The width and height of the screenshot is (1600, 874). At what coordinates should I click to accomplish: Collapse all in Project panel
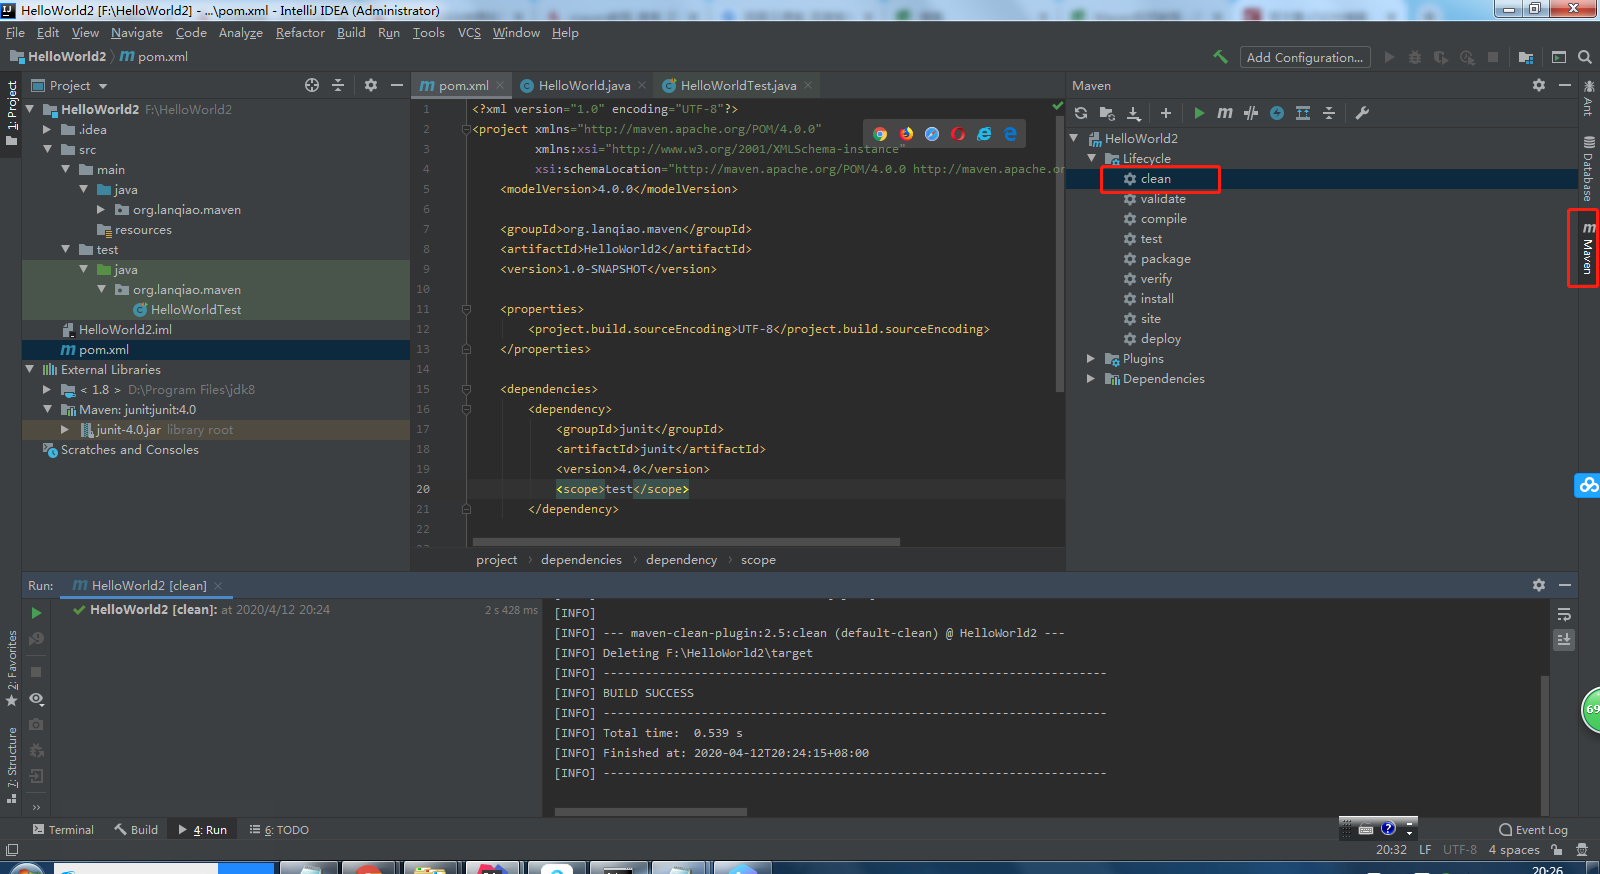[x=338, y=85]
